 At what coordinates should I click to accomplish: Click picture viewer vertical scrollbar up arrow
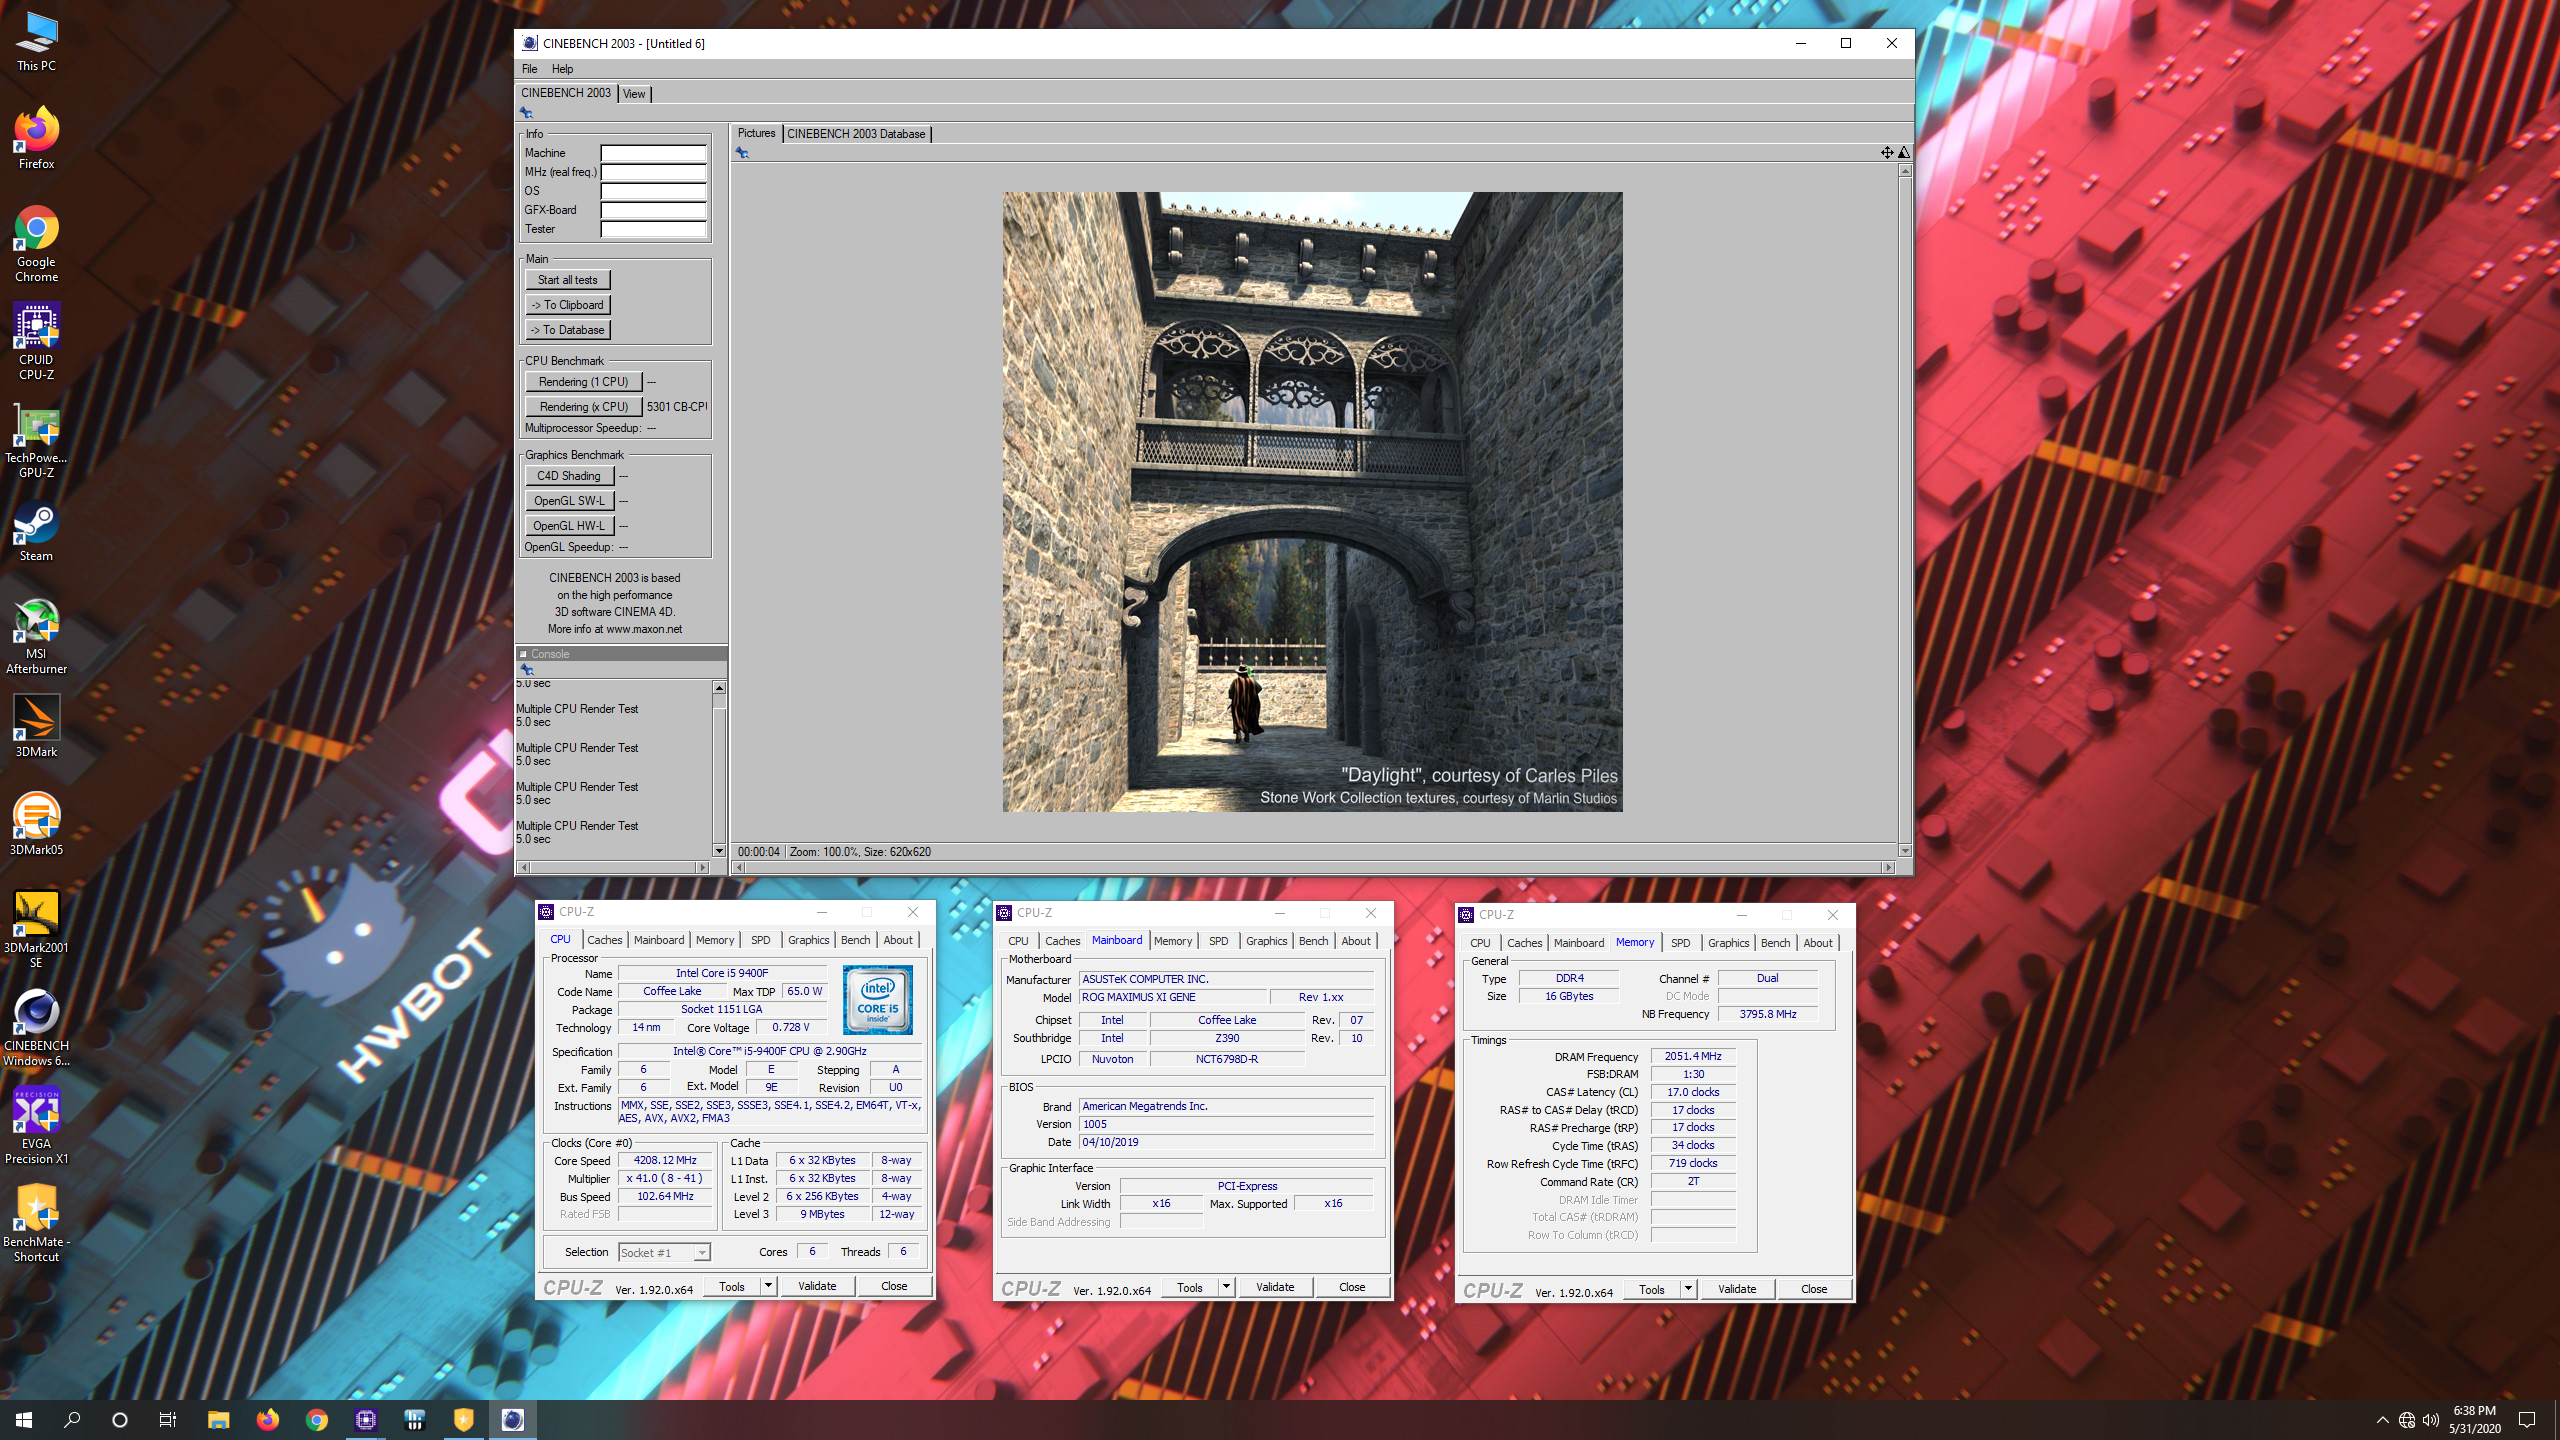pos(1905,171)
